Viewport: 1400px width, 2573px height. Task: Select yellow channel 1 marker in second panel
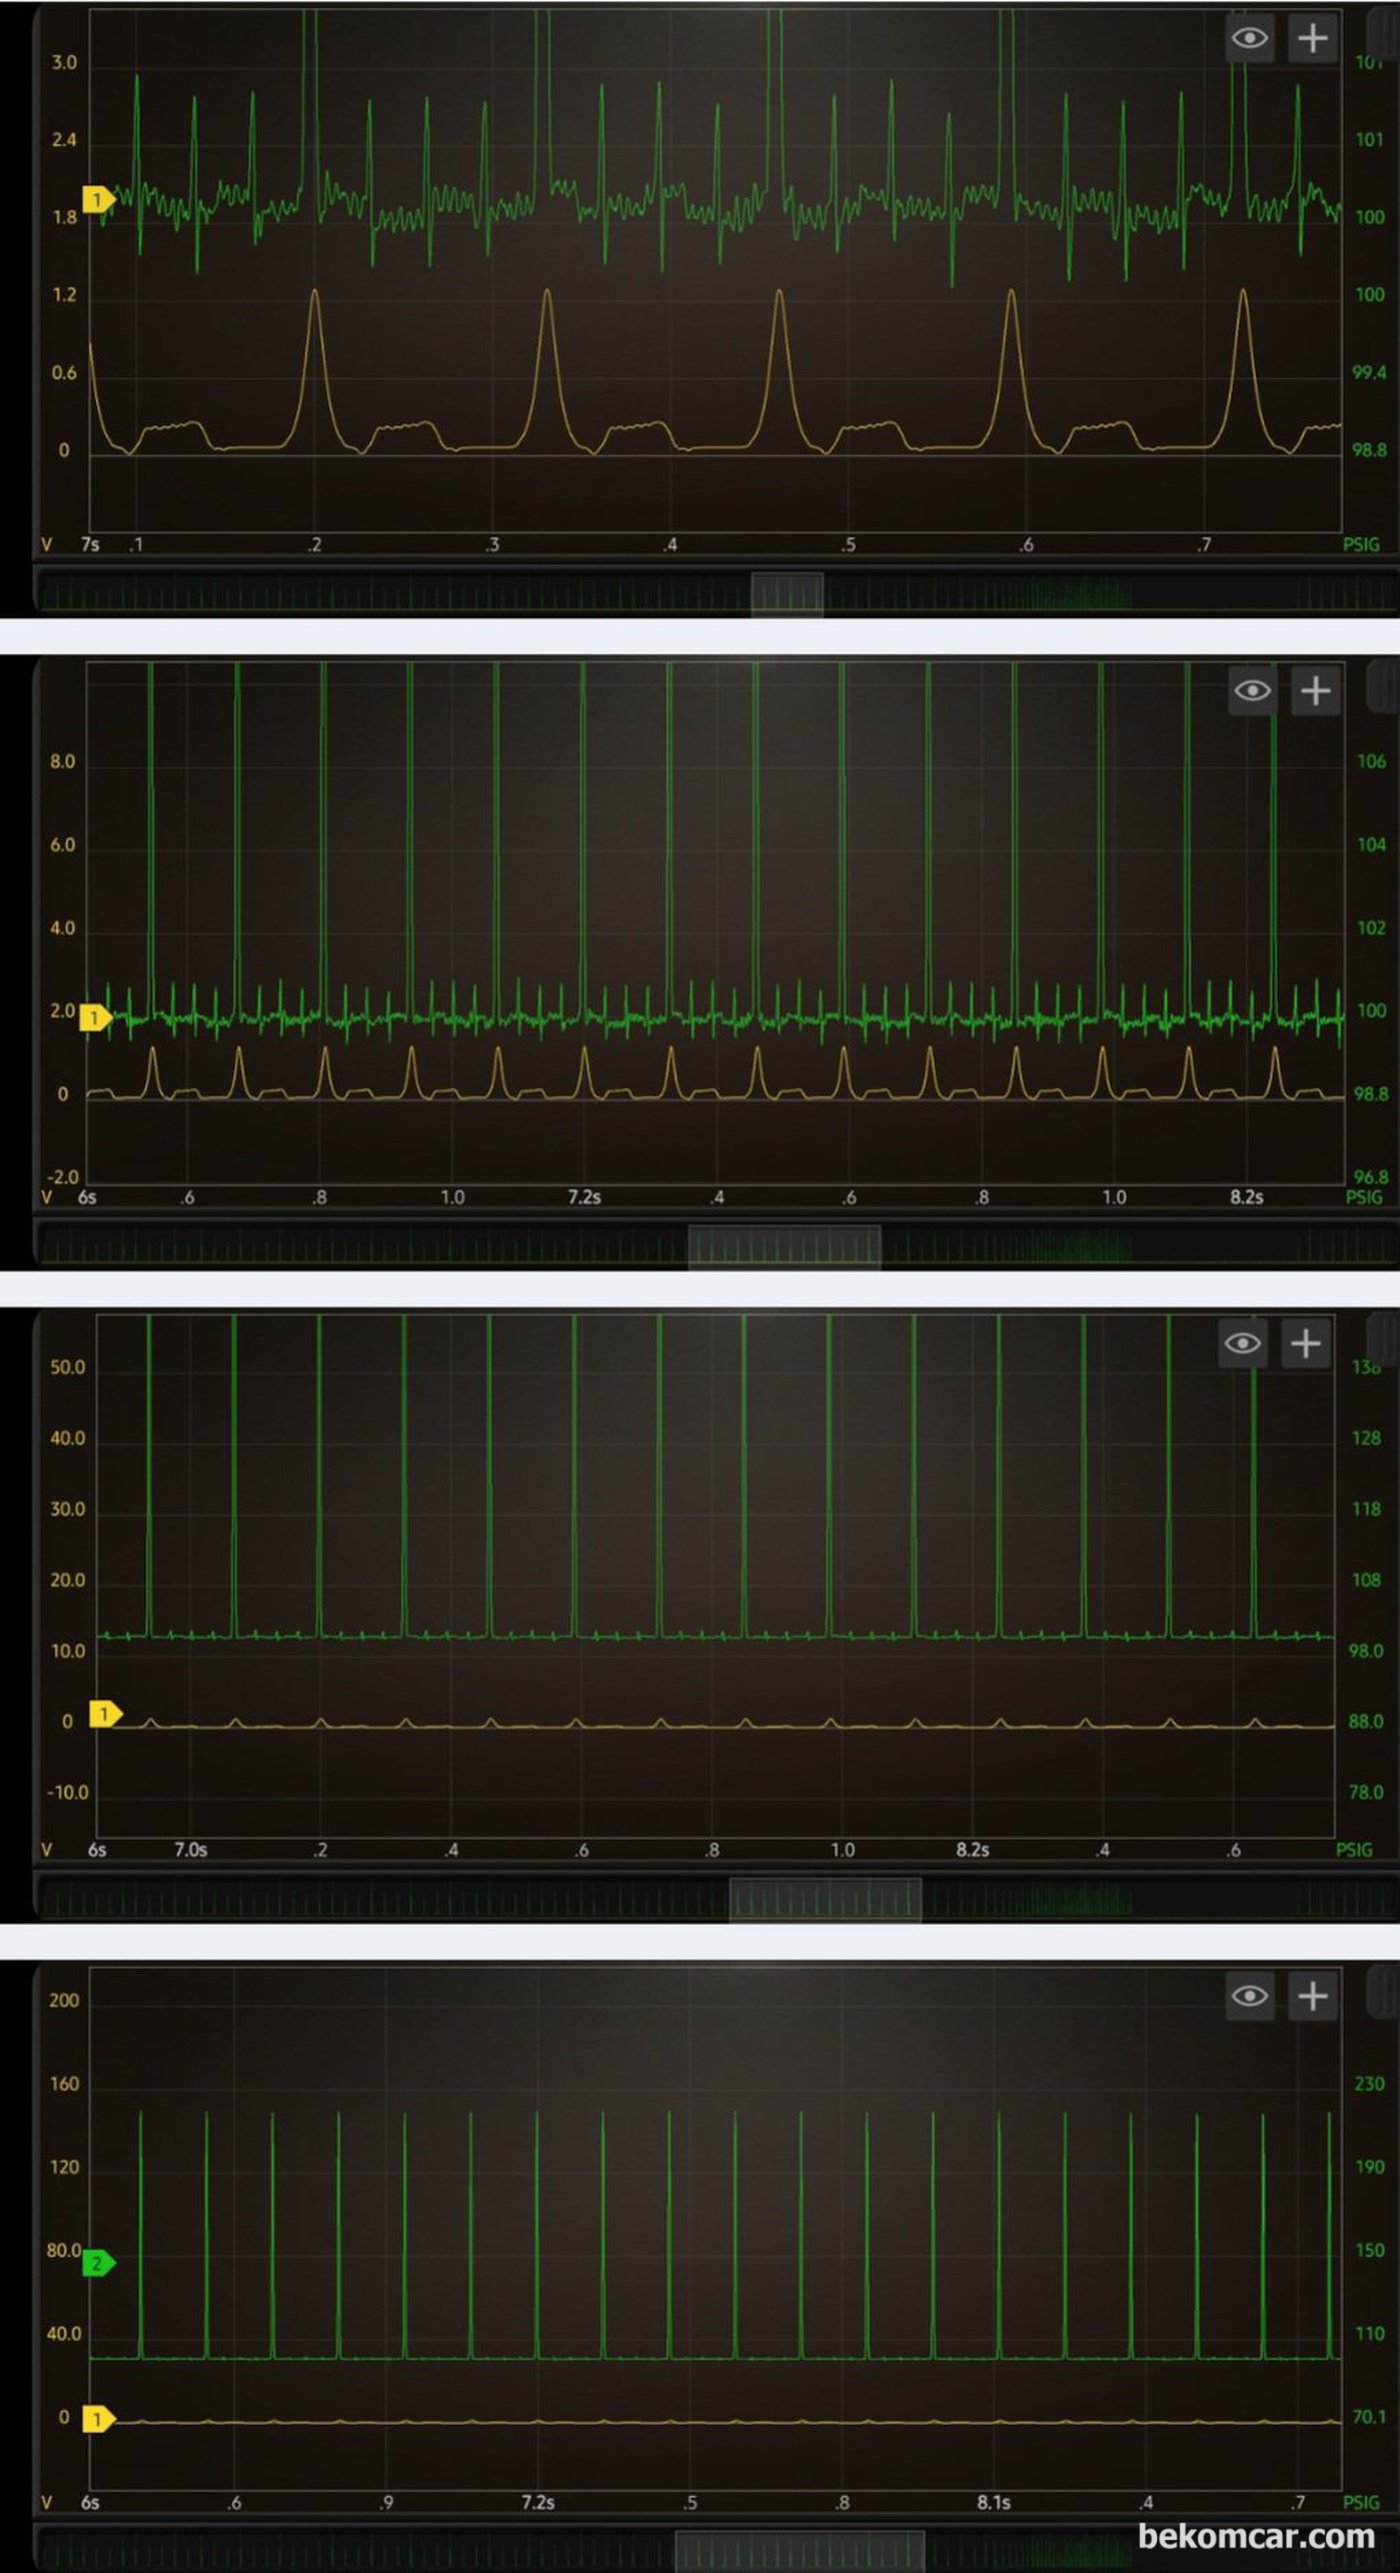click(x=96, y=1018)
